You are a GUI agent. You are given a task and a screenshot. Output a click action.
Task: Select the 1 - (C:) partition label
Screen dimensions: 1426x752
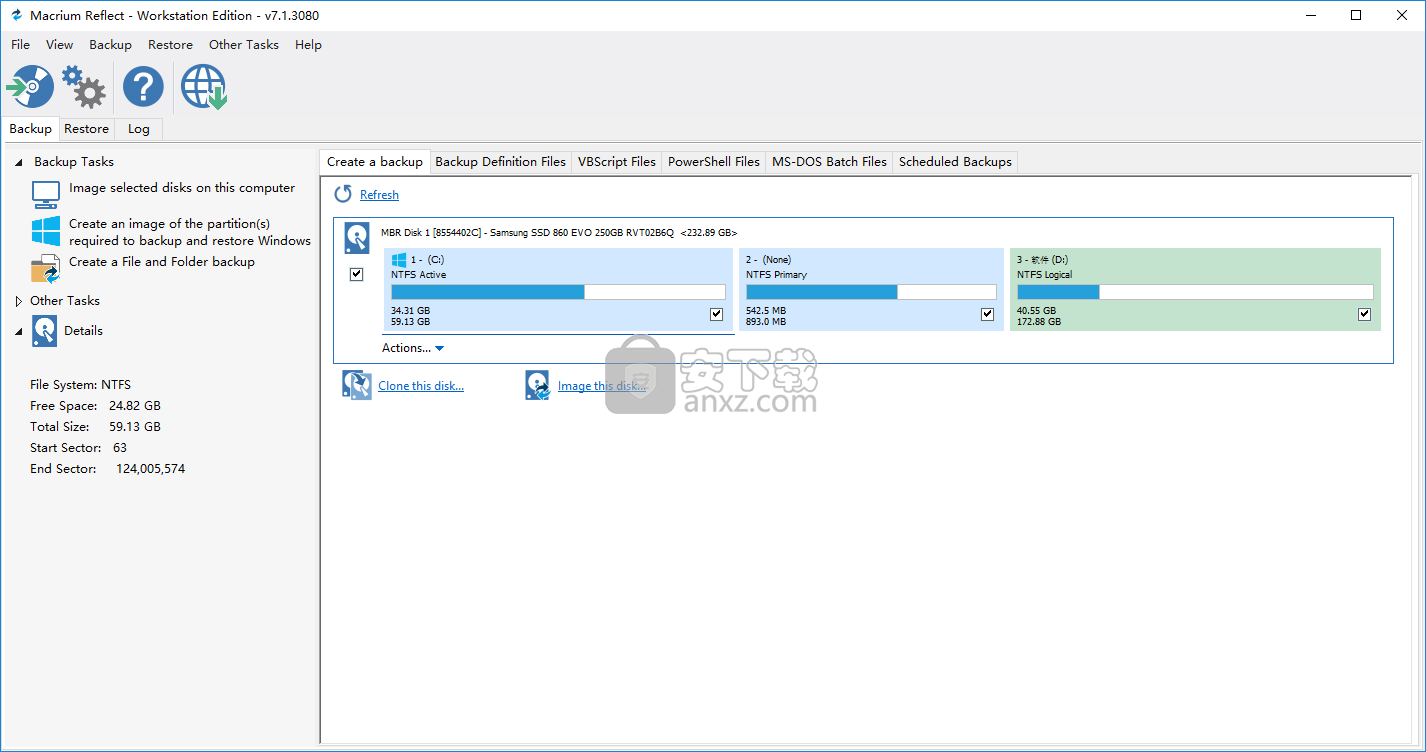(x=427, y=260)
